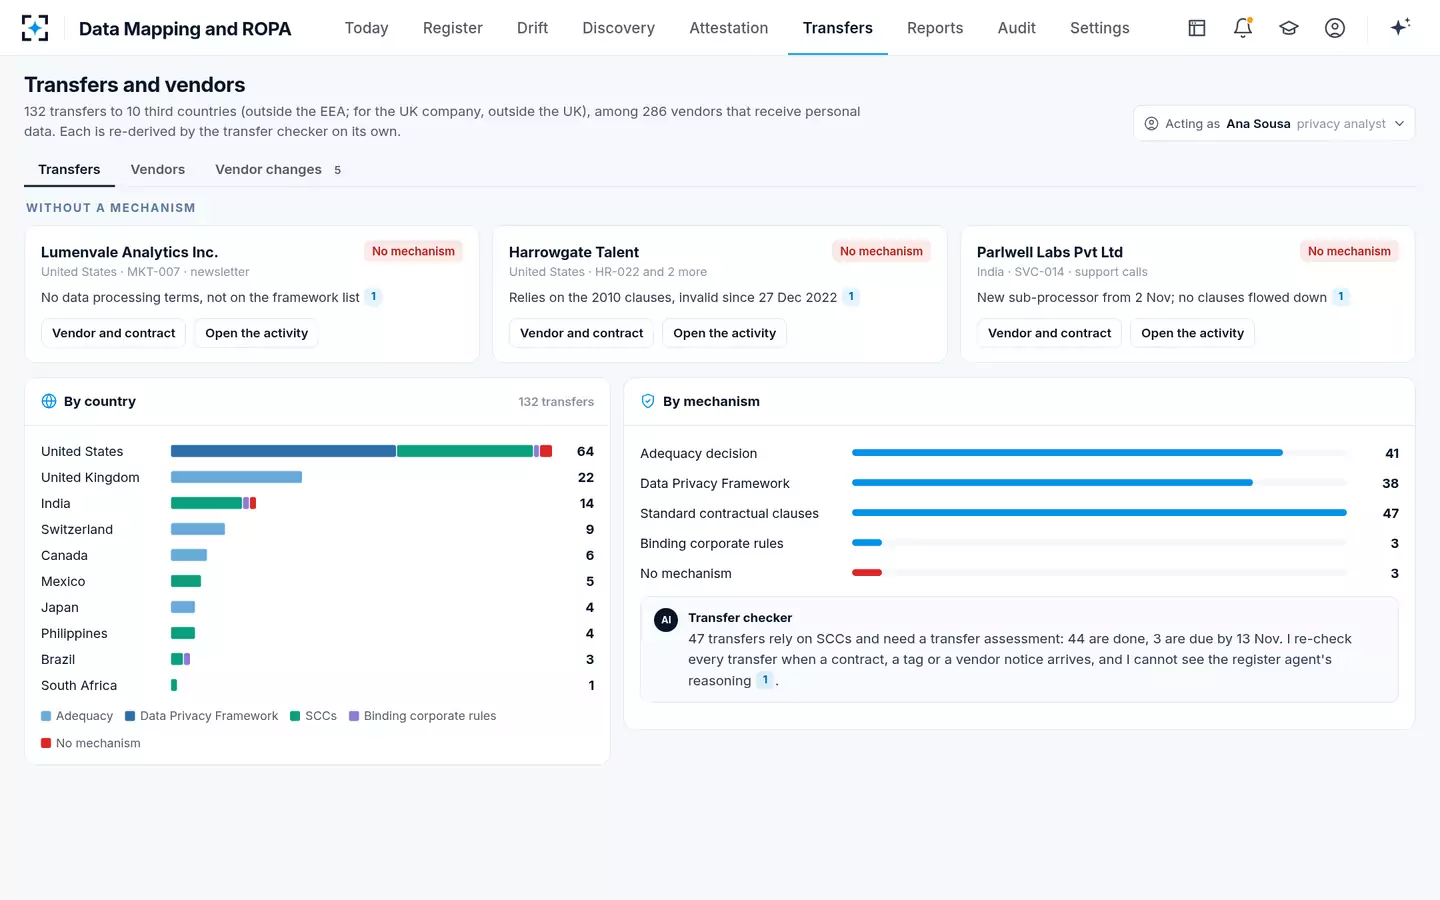Screen dimensions: 1440x900
Task: Click the SCCs legend swatch
Action: (295, 716)
